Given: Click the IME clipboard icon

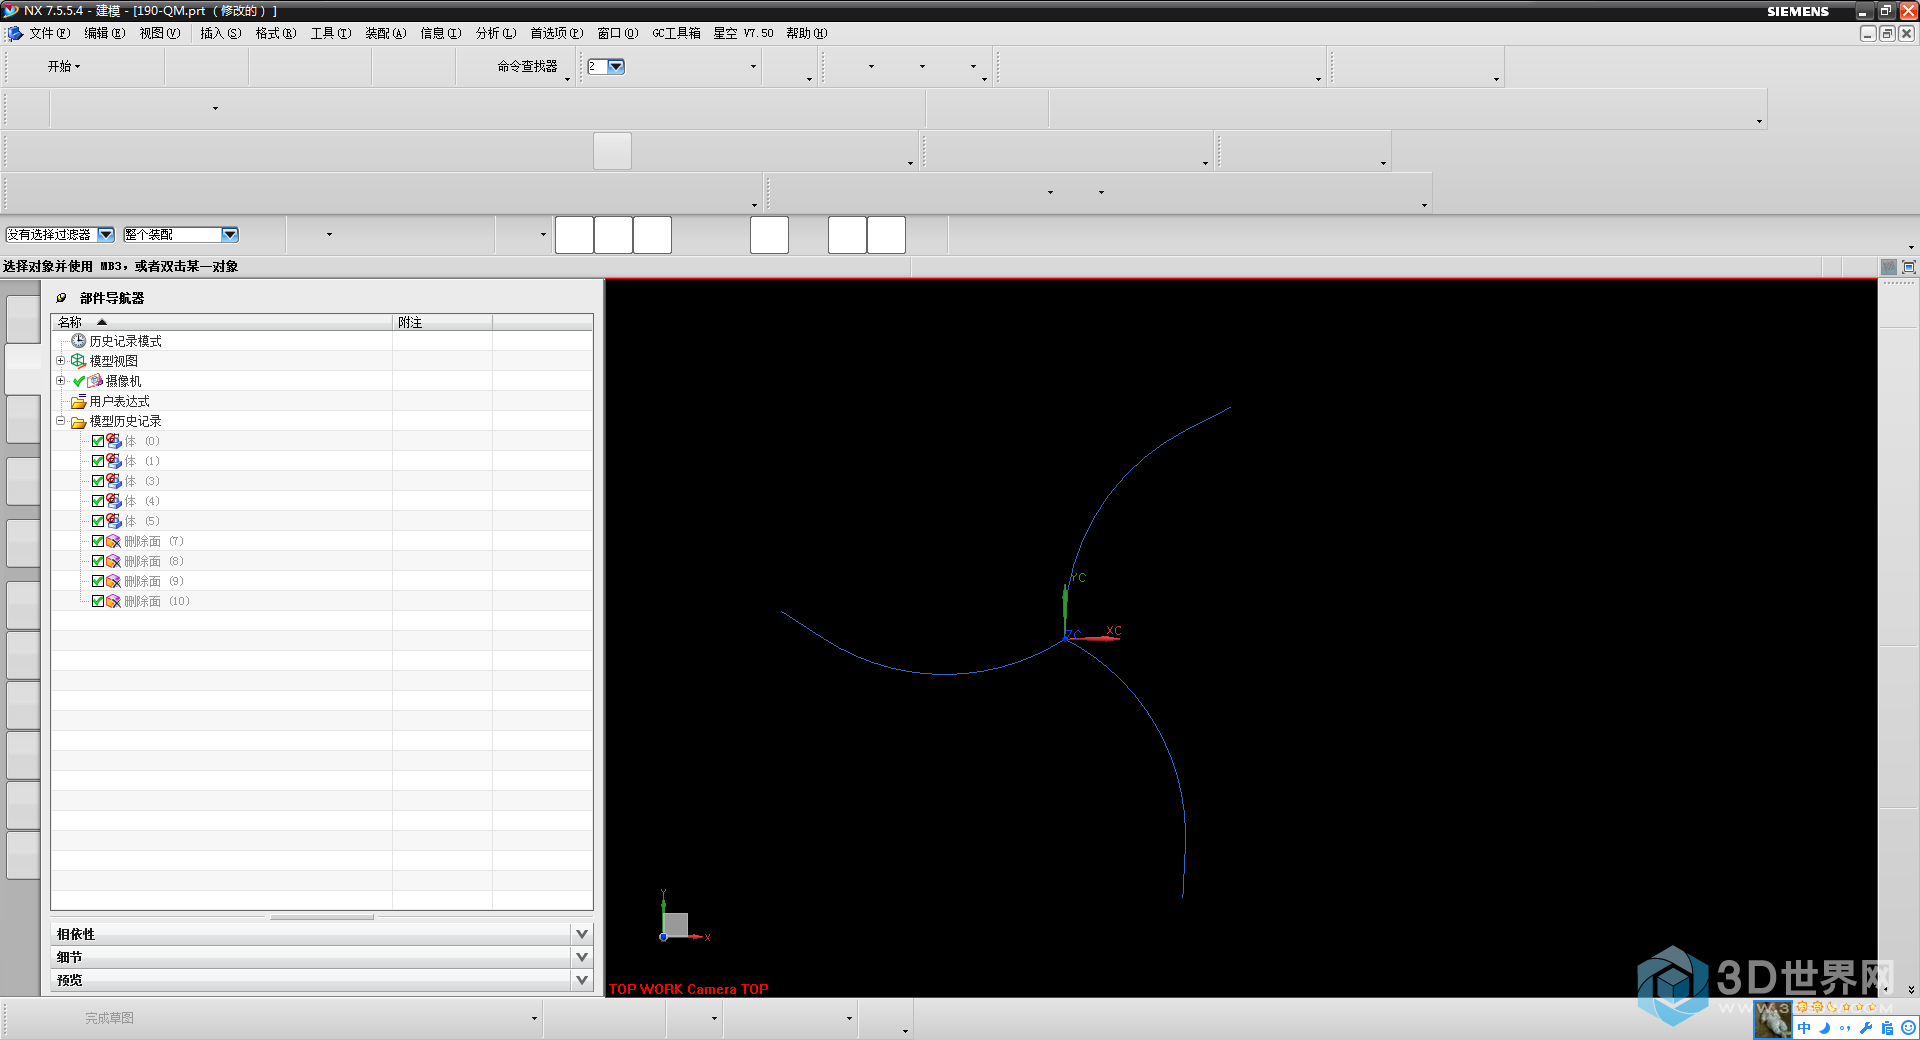Looking at the screenshot, I should click(x=1887, y=1028).
